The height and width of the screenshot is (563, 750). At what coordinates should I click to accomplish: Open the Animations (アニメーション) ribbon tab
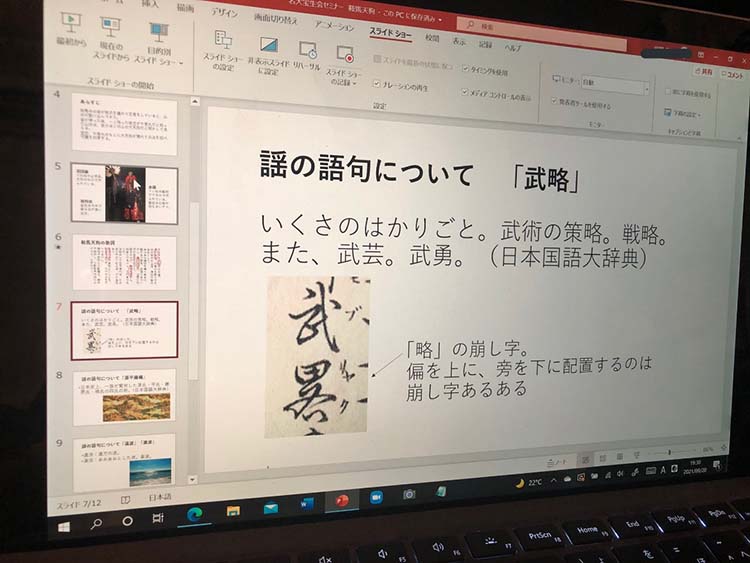click(334, 26)
